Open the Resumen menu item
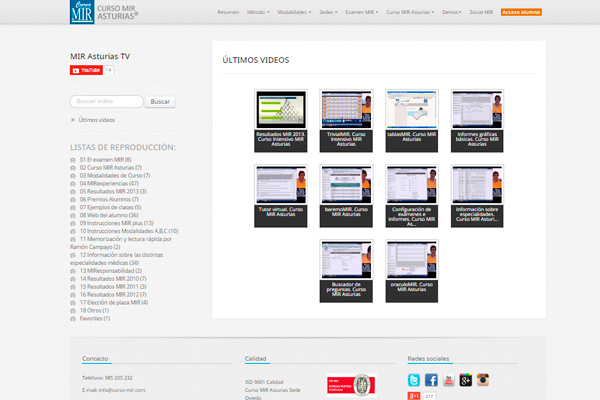Viewport: 600px width, 400px height. point(228,12)
